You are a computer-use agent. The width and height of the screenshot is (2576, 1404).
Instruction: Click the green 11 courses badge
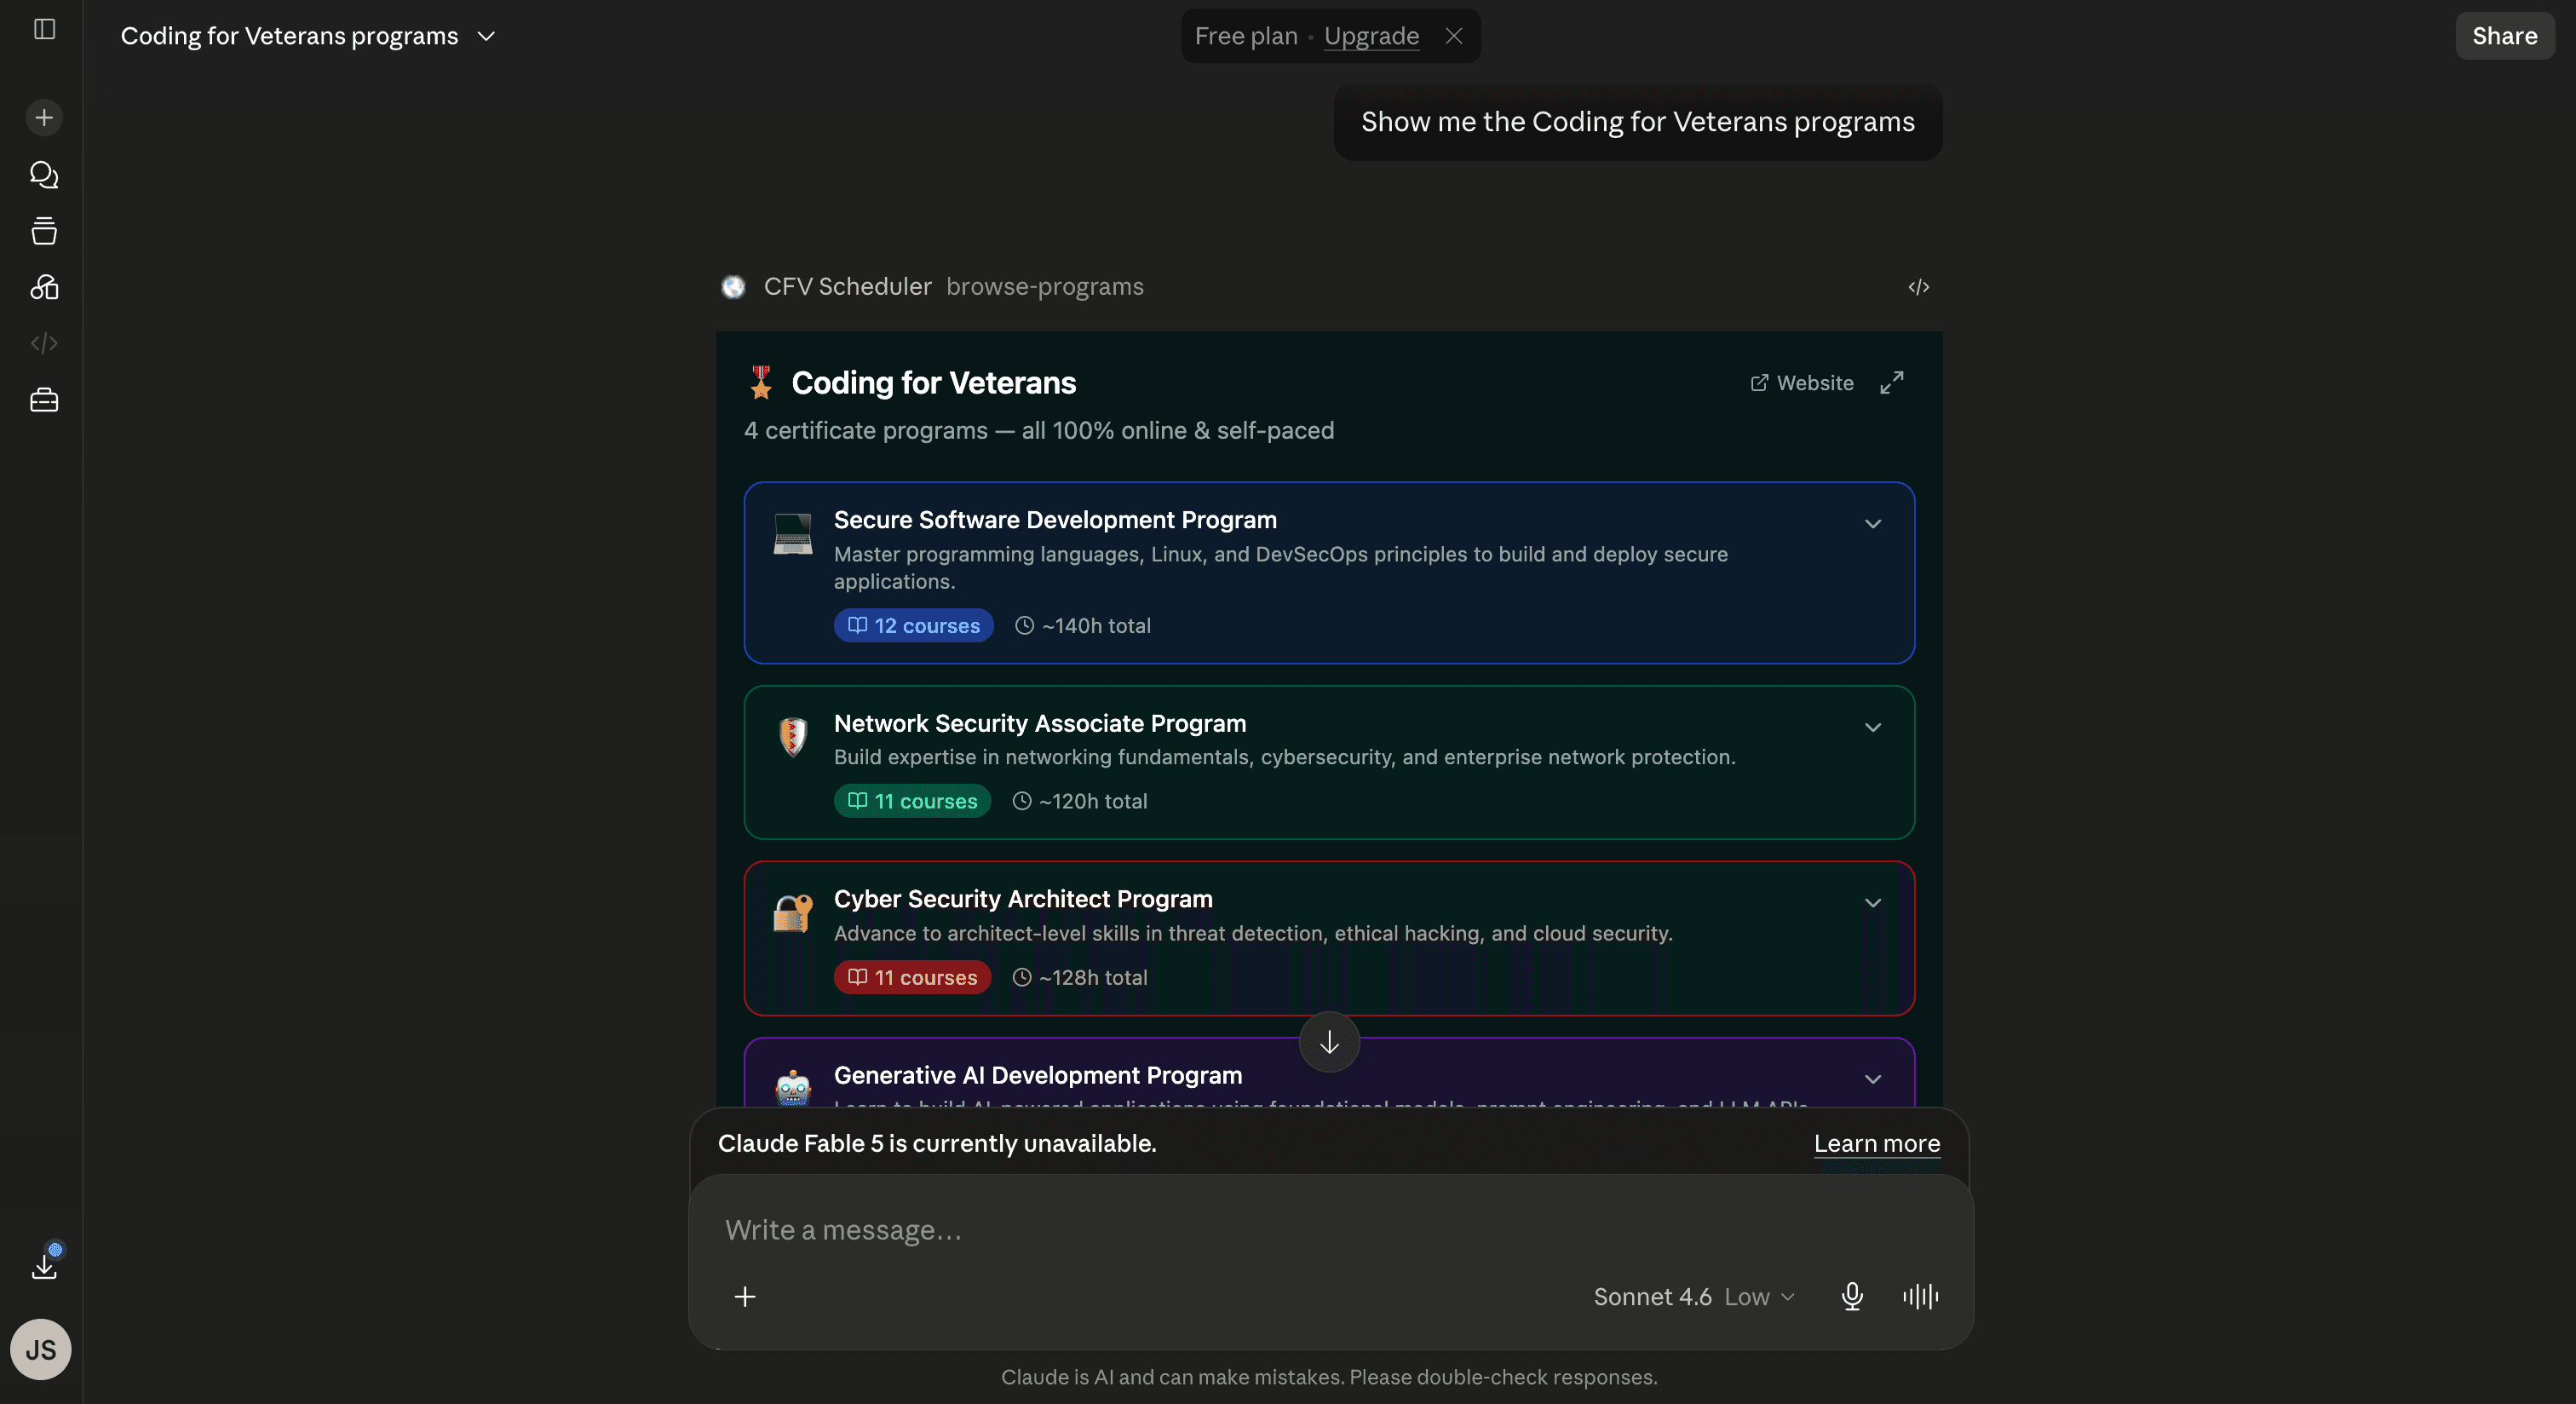tap(912, 801)
